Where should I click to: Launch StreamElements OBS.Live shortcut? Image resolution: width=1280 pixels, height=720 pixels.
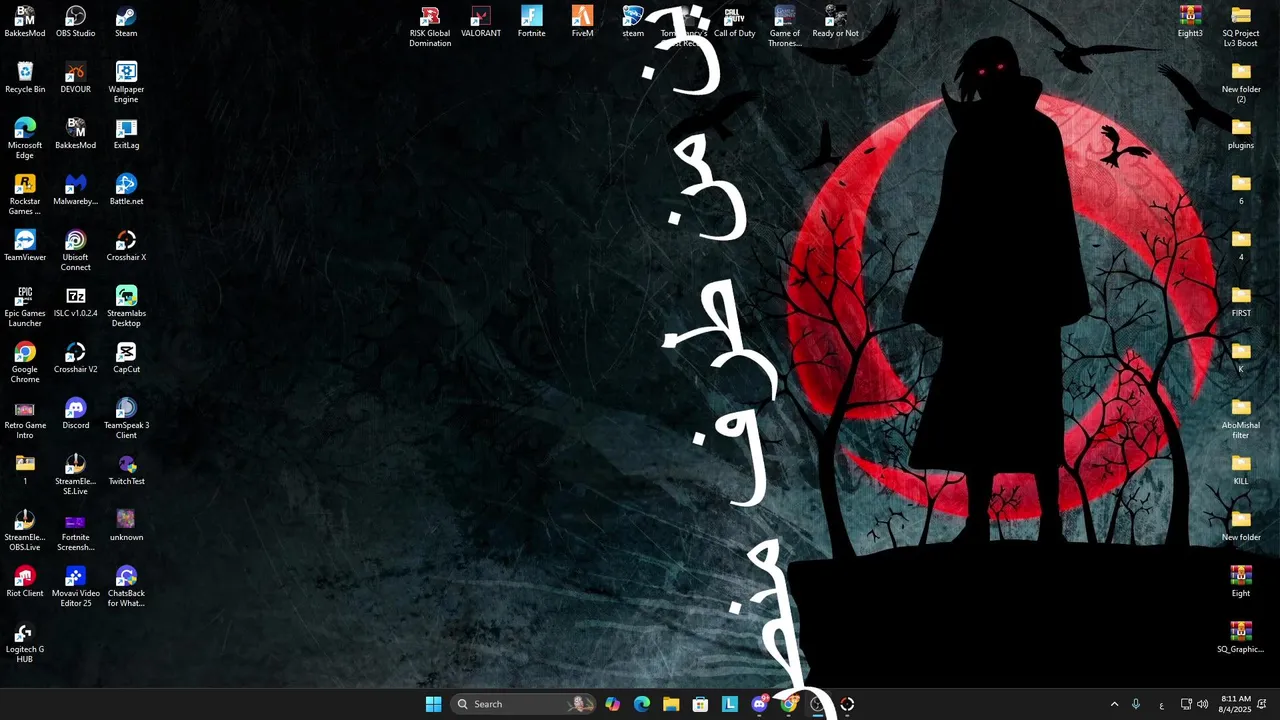point(25,531)
